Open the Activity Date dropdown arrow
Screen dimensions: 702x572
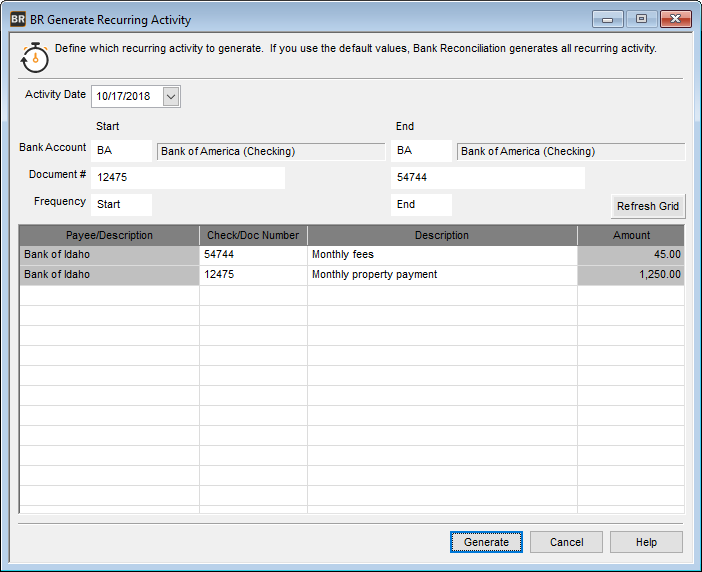(171, 96)
